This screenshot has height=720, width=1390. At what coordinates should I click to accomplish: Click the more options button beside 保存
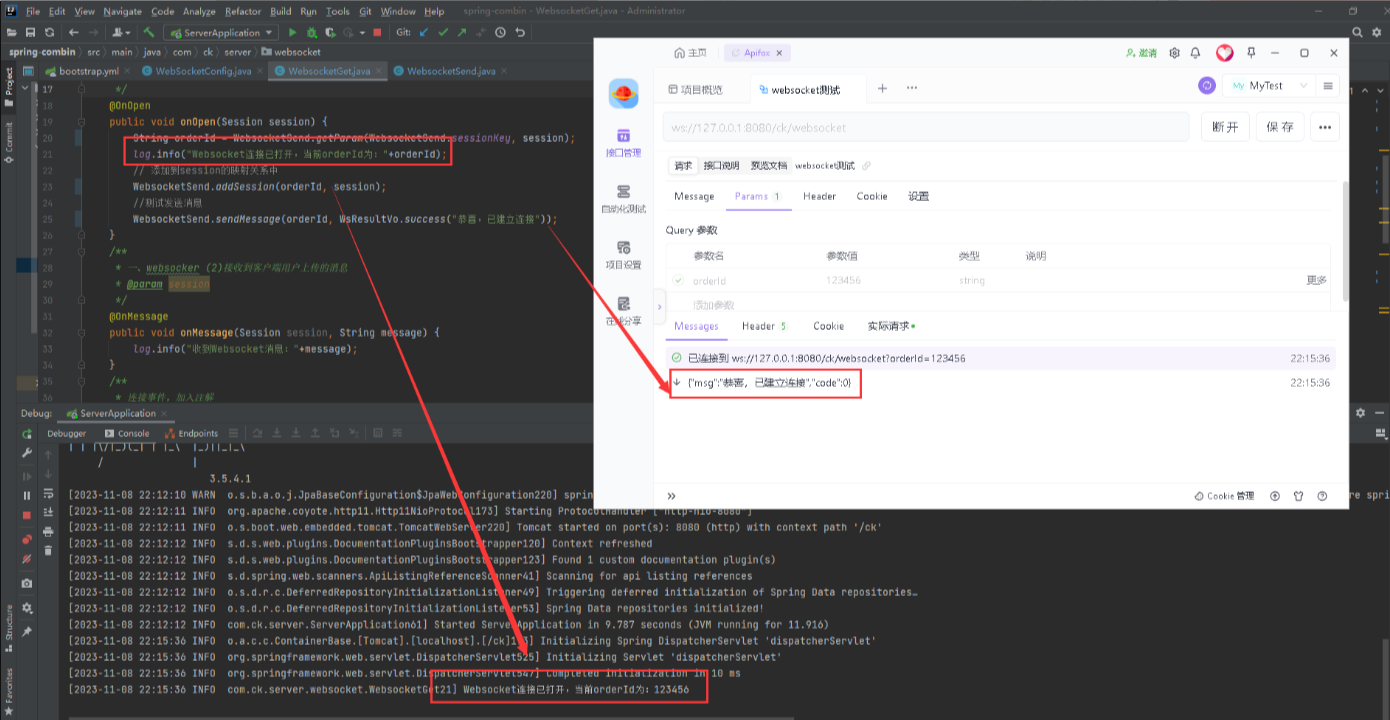coord(1325,127)
